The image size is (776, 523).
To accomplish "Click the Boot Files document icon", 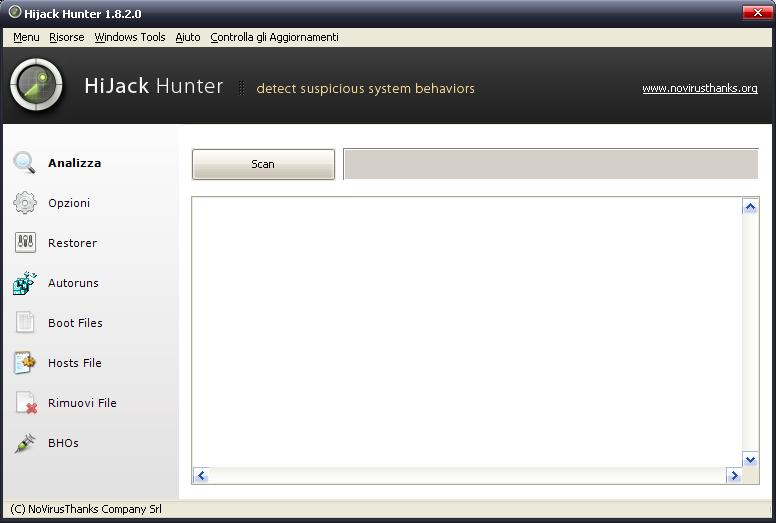I will pos(25,323).
